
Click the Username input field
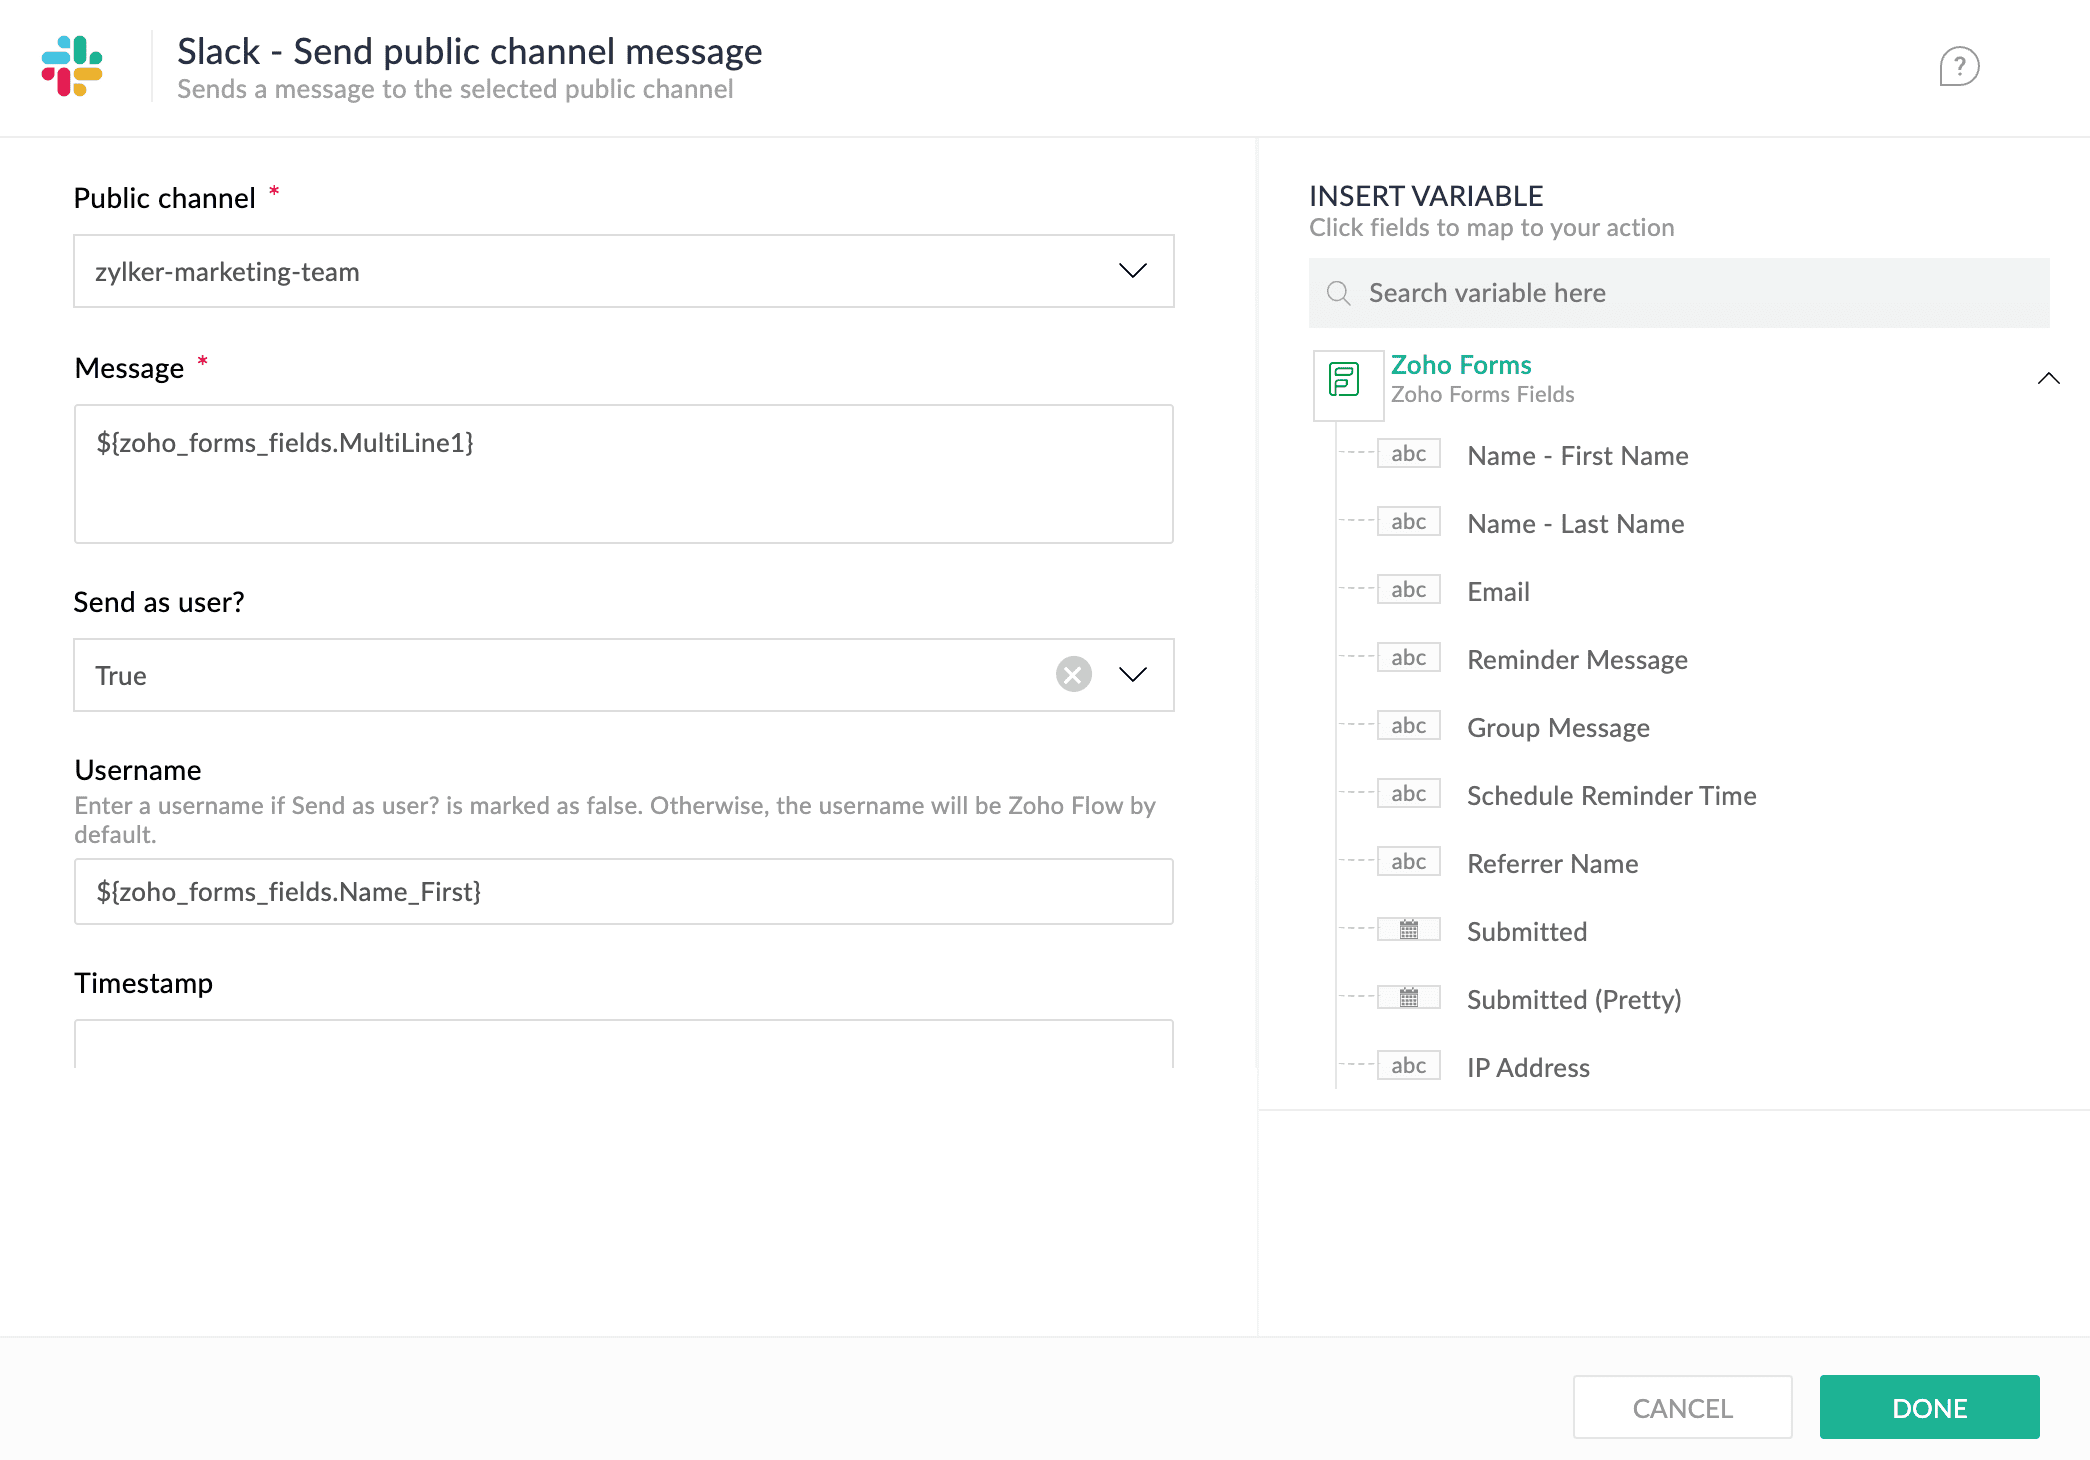pyautogui.click(x=624, y=891)
